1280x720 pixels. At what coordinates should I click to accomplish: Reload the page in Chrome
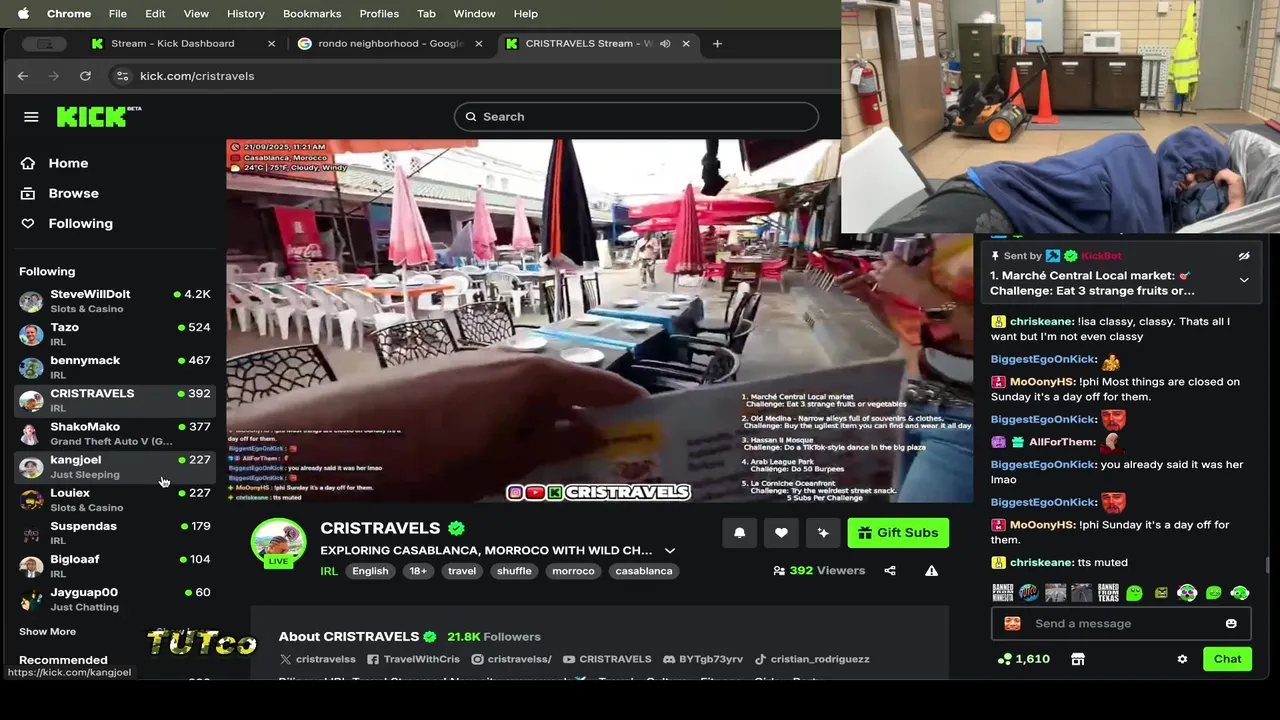(x=85, y=76)
